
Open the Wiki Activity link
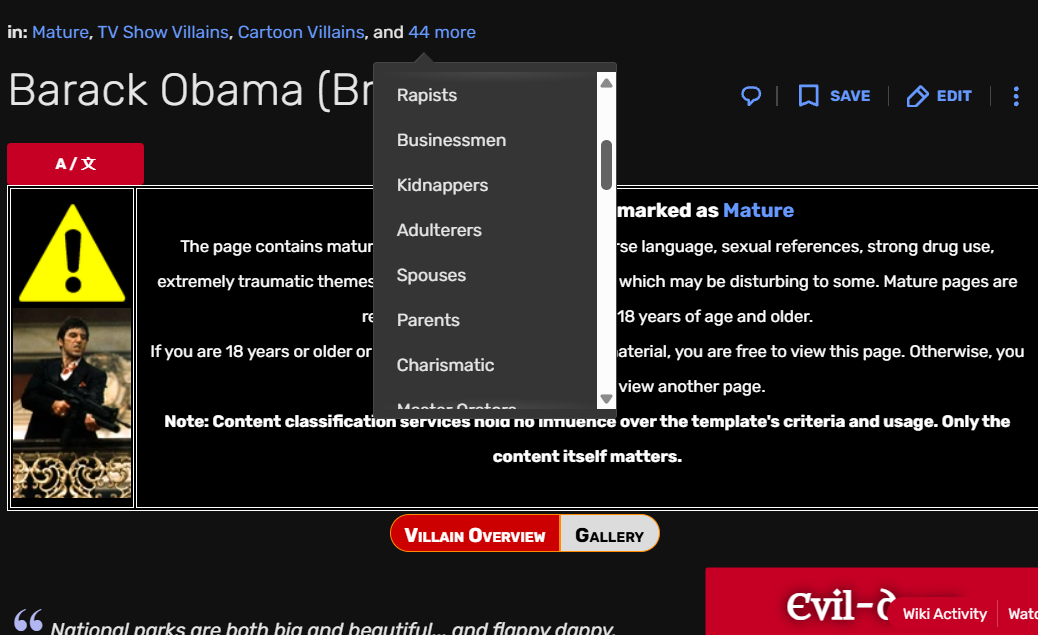pos(945,614)
